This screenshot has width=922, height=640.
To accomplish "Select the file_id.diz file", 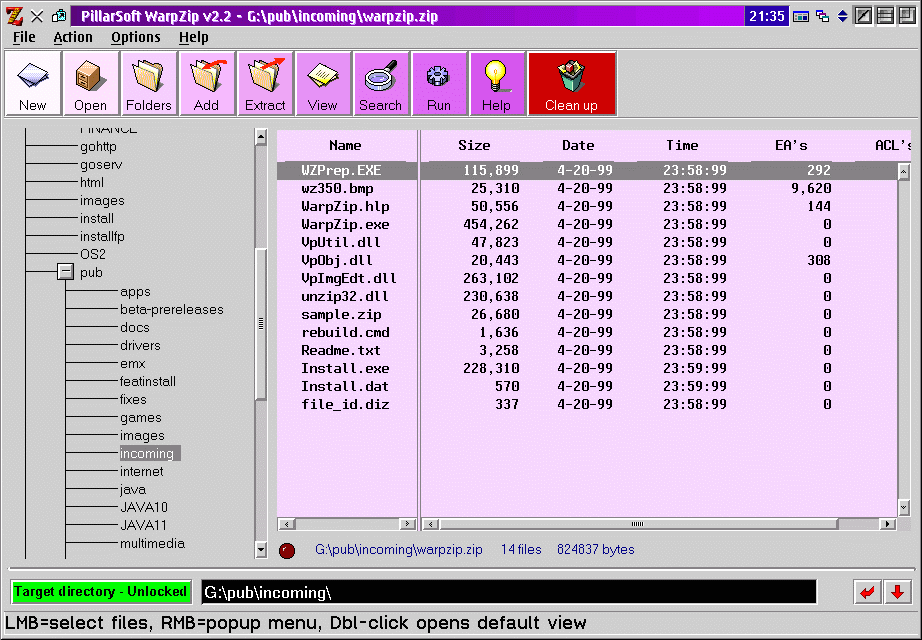I will tap(345, 404).
